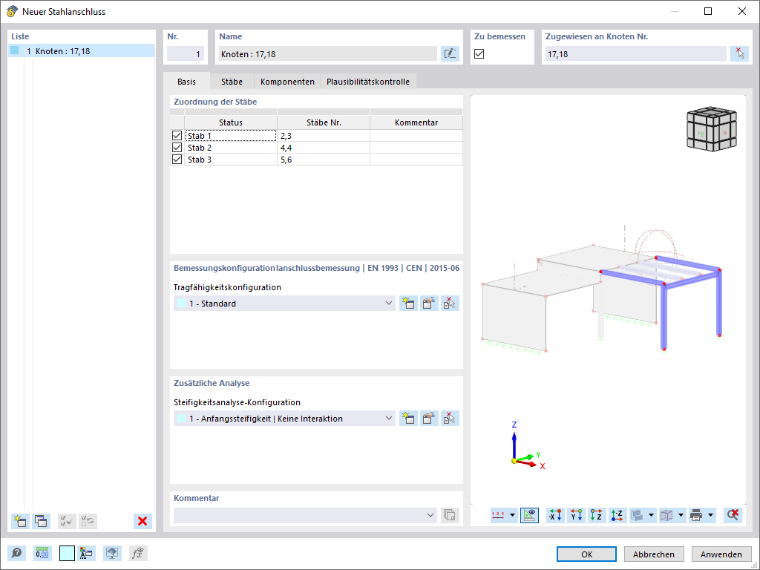Screen dimensions: 760x570
Task: Click the transparent box icon in the preview toolbar
Action: (x=667, y=515)
